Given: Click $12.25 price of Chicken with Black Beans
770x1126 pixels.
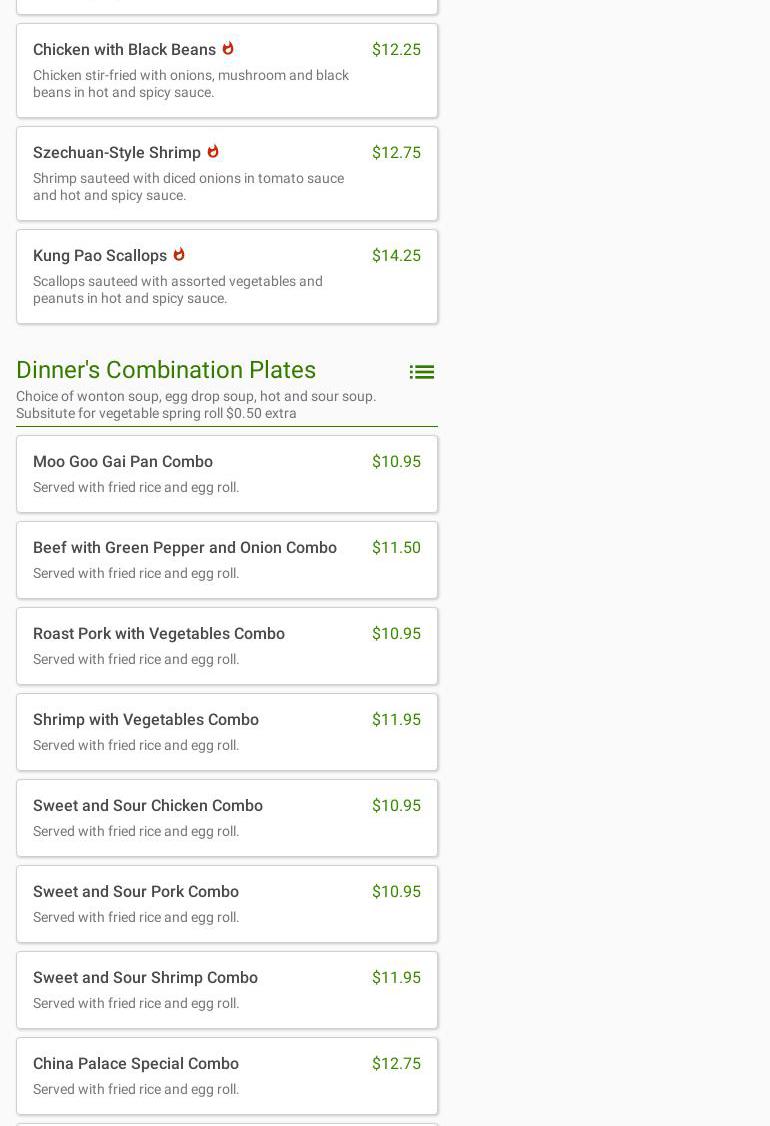Looking at the screenshot, I should 396,50.
